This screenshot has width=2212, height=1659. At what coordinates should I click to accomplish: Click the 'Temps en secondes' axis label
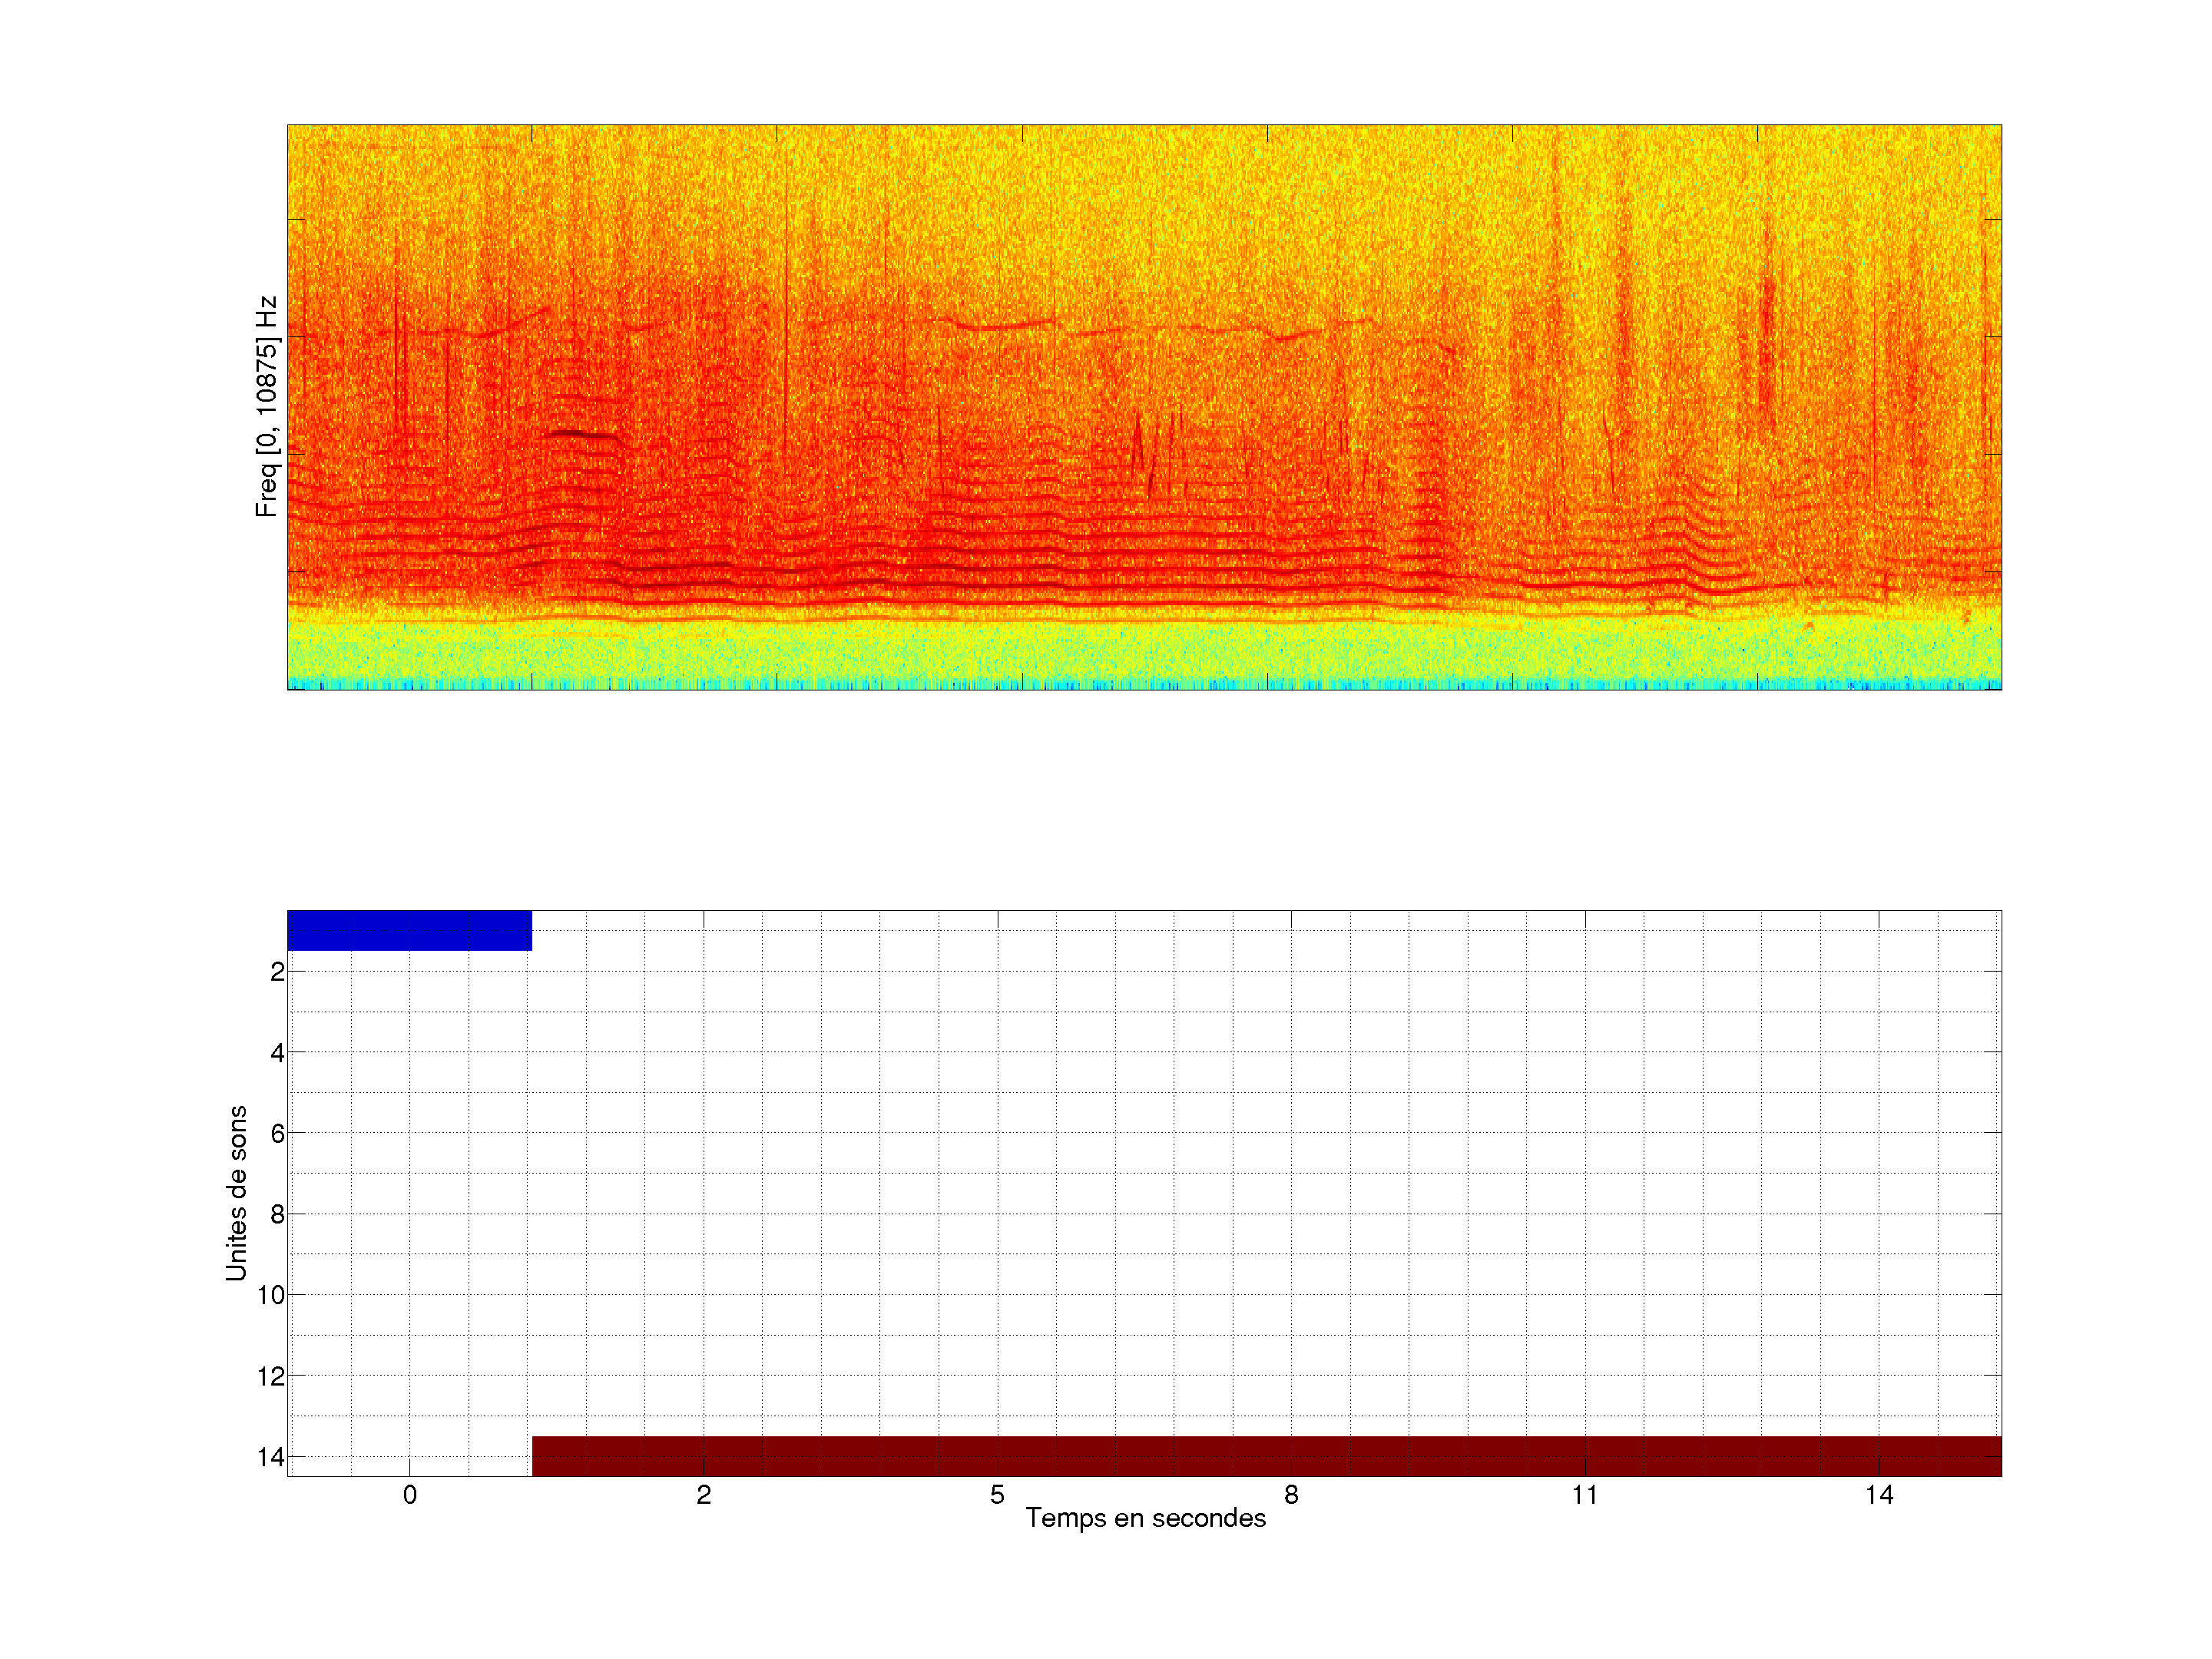click(1145, 1518)
